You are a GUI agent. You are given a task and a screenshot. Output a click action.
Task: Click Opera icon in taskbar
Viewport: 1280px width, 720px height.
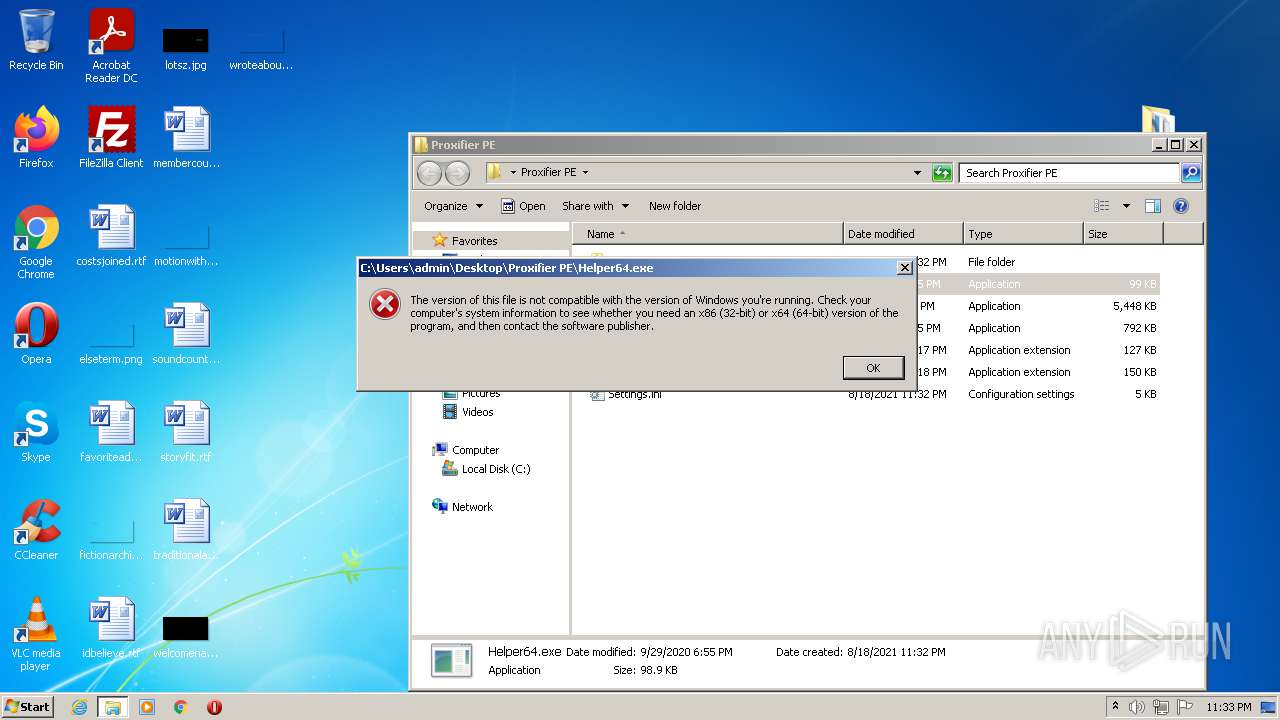(x=214, y=707)
